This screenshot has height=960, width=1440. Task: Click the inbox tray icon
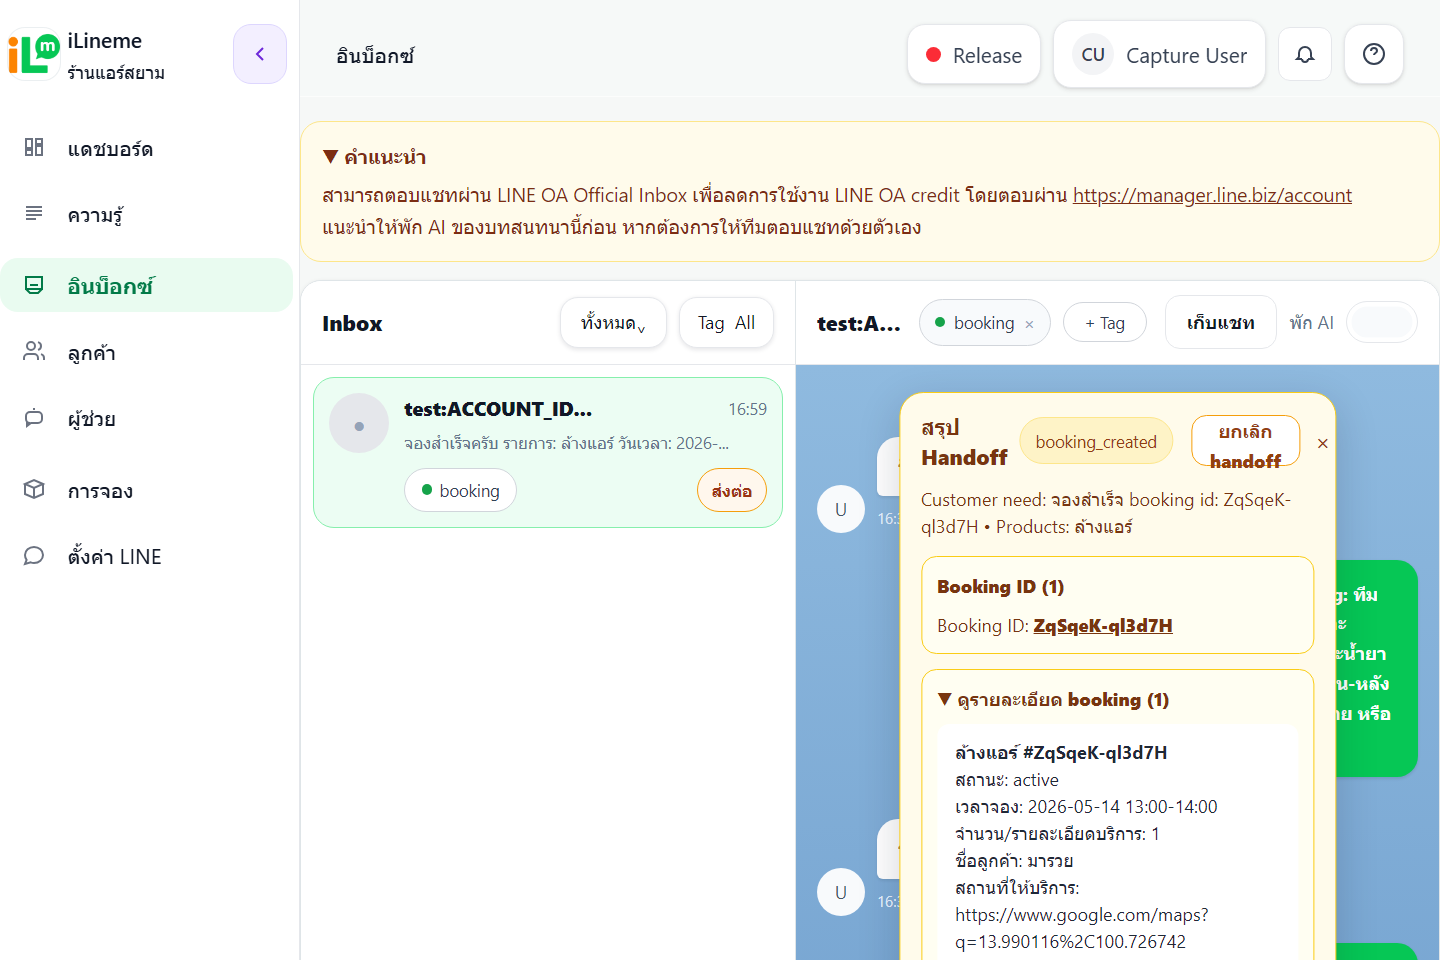(x=34, y=285)
